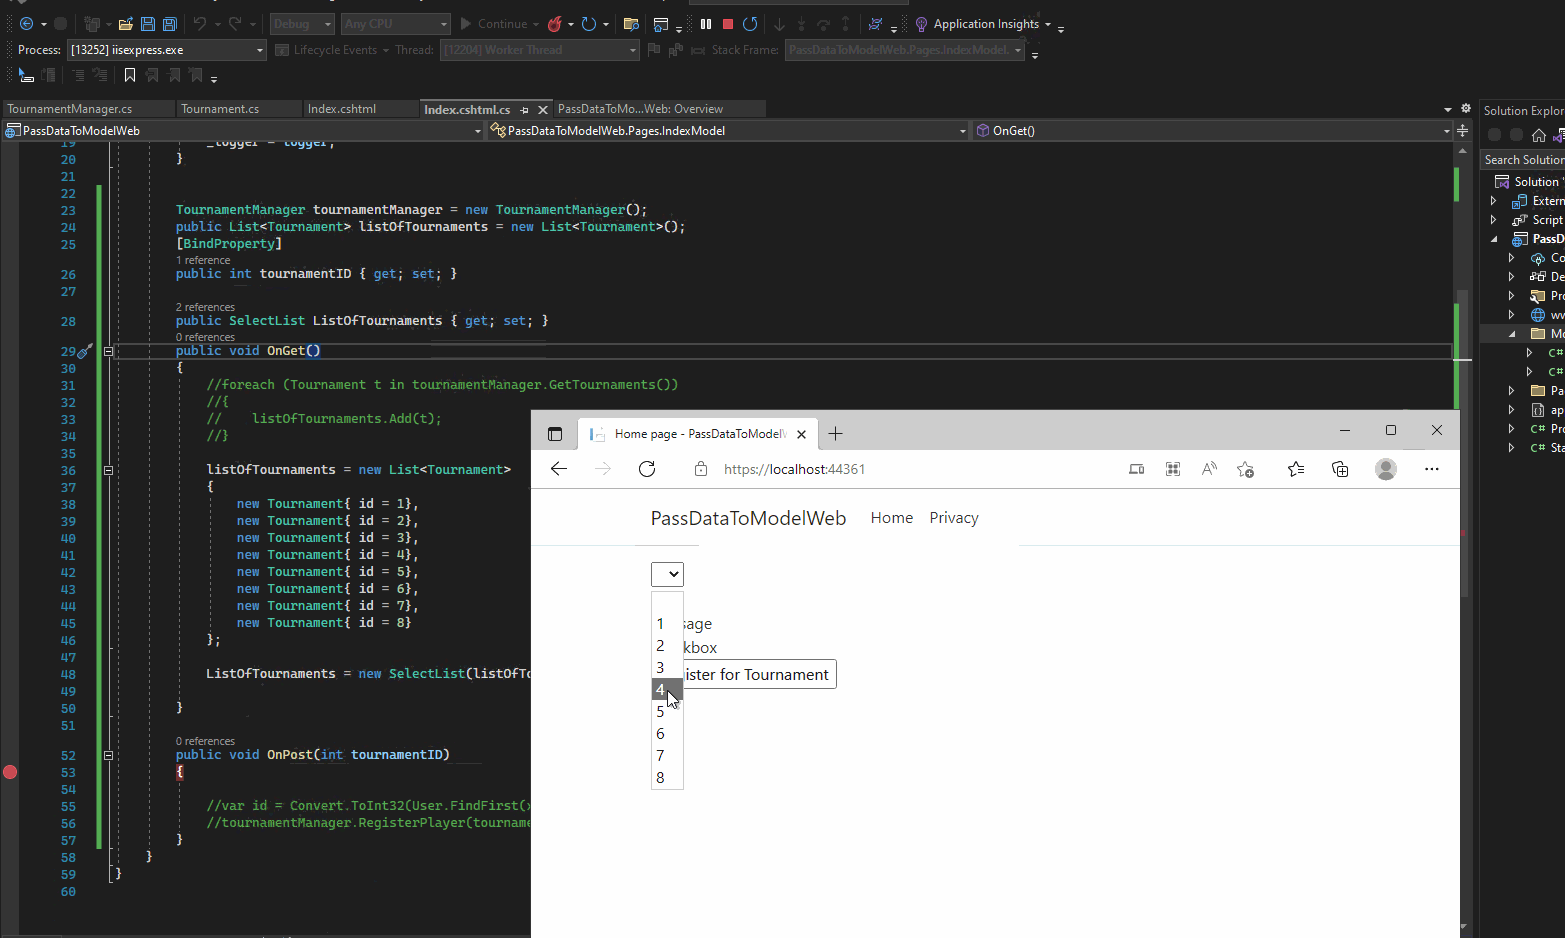Pin the Index.cshtml.cs tab
Viewport: 1565px width, 938px height.
[524, 110]
